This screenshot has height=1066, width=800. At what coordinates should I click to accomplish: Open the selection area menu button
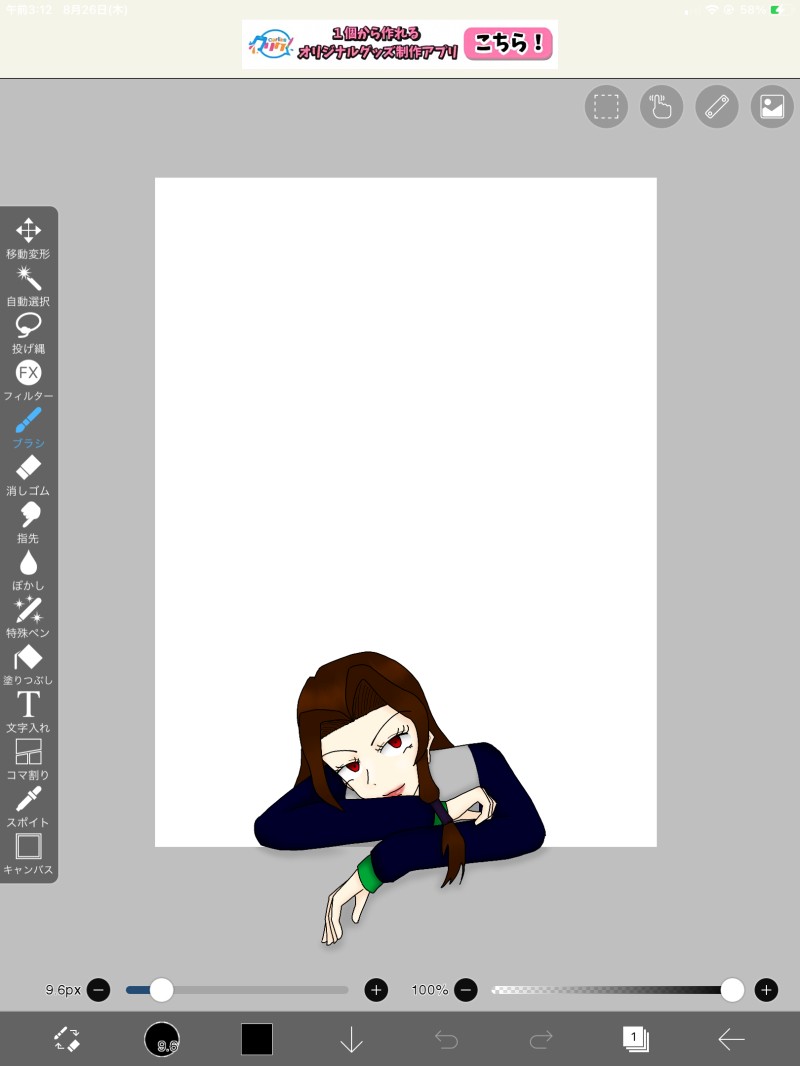click(x=606, y=107)
